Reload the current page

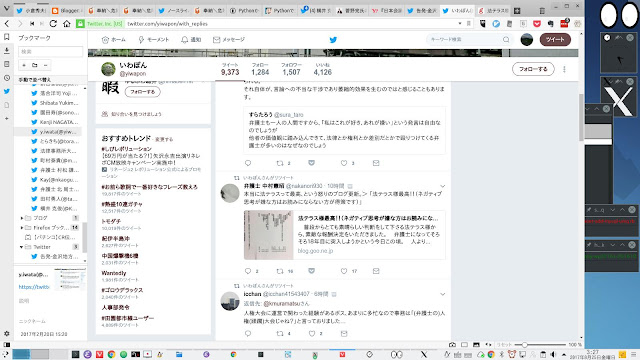[53, 24]
